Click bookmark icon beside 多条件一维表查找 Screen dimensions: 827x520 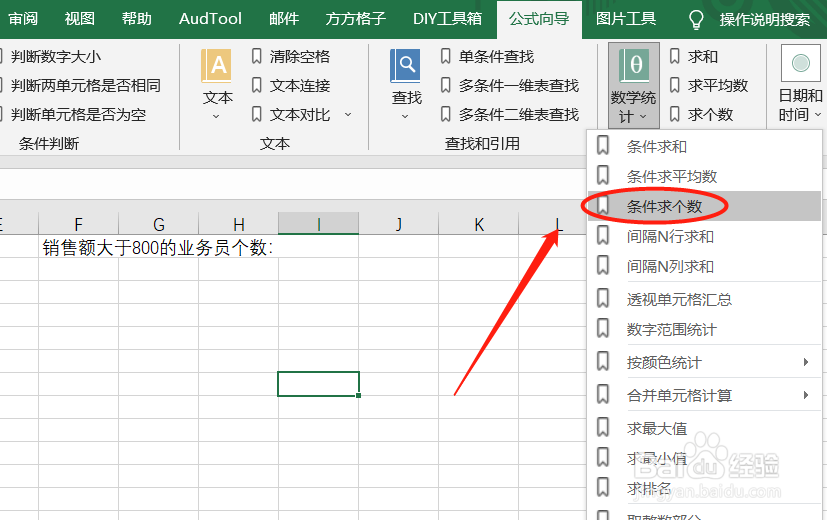(x=445, y=85)
